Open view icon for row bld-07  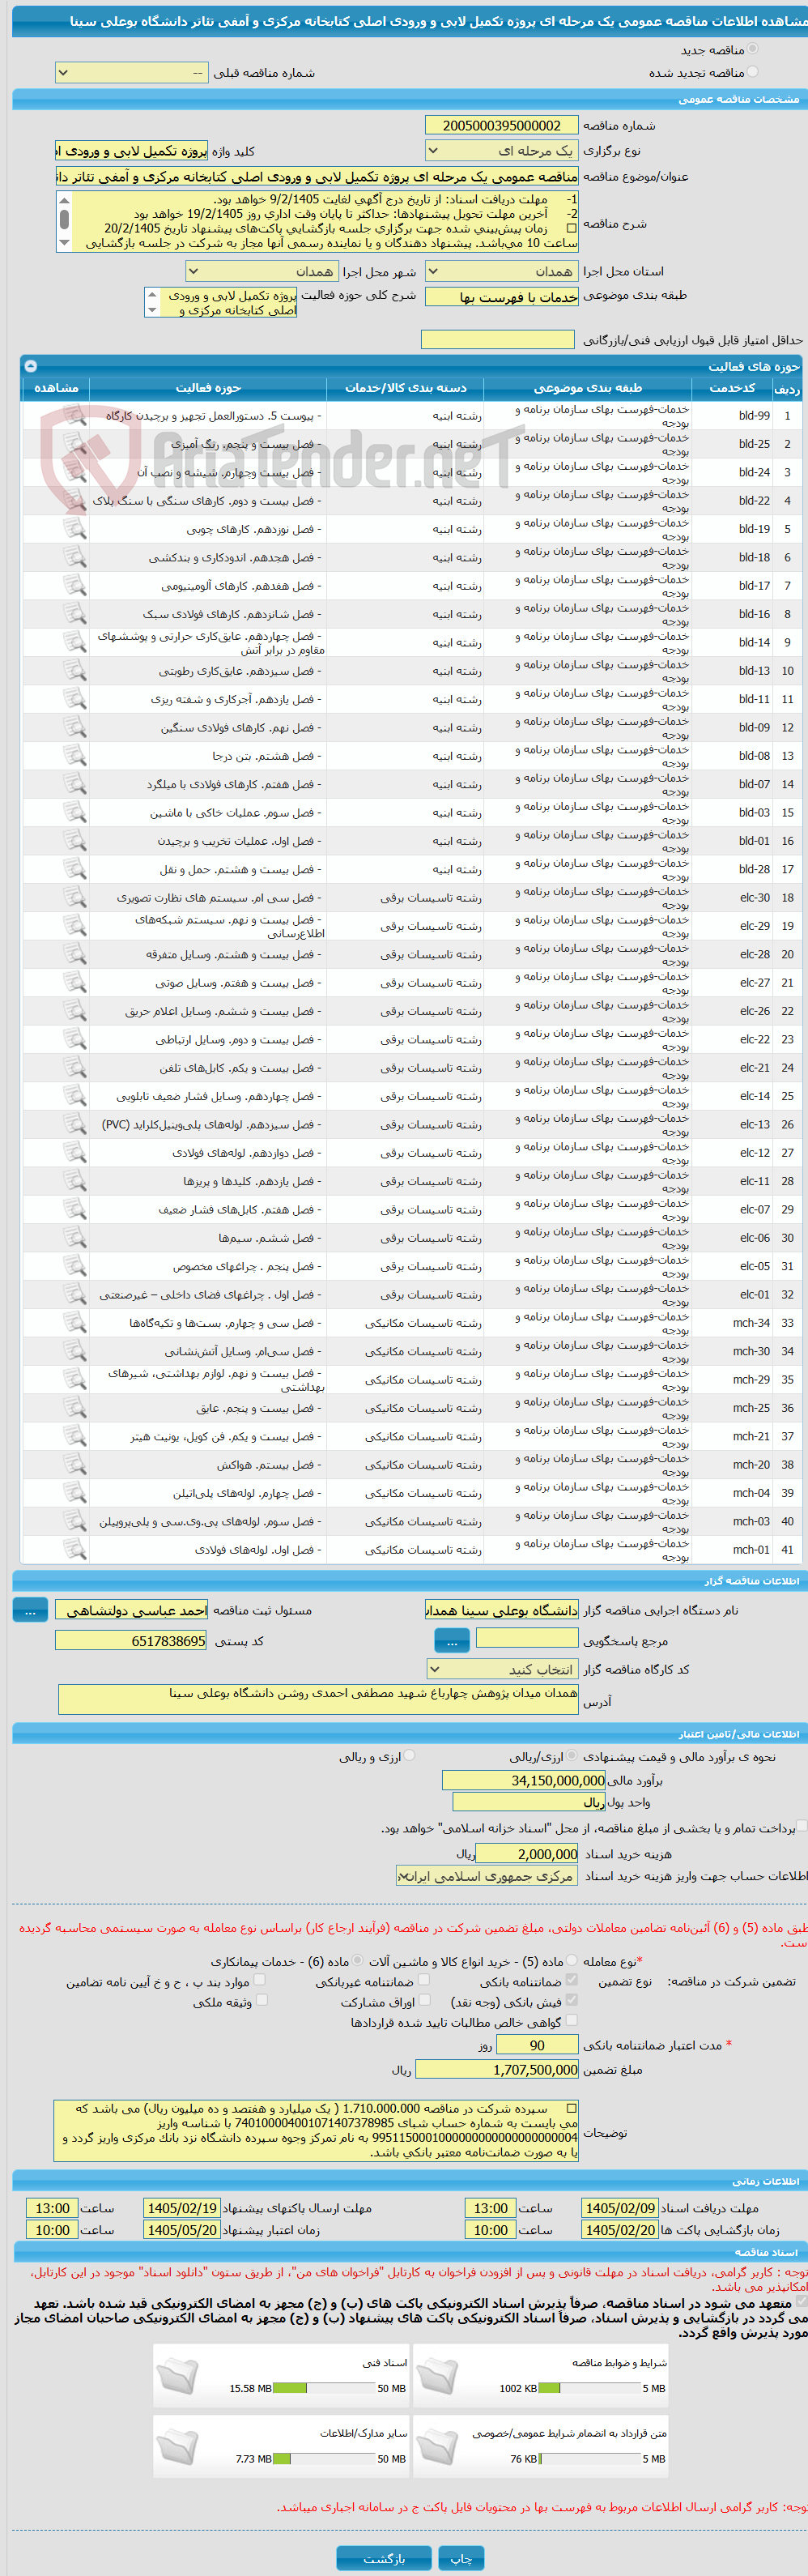(74, 783)
